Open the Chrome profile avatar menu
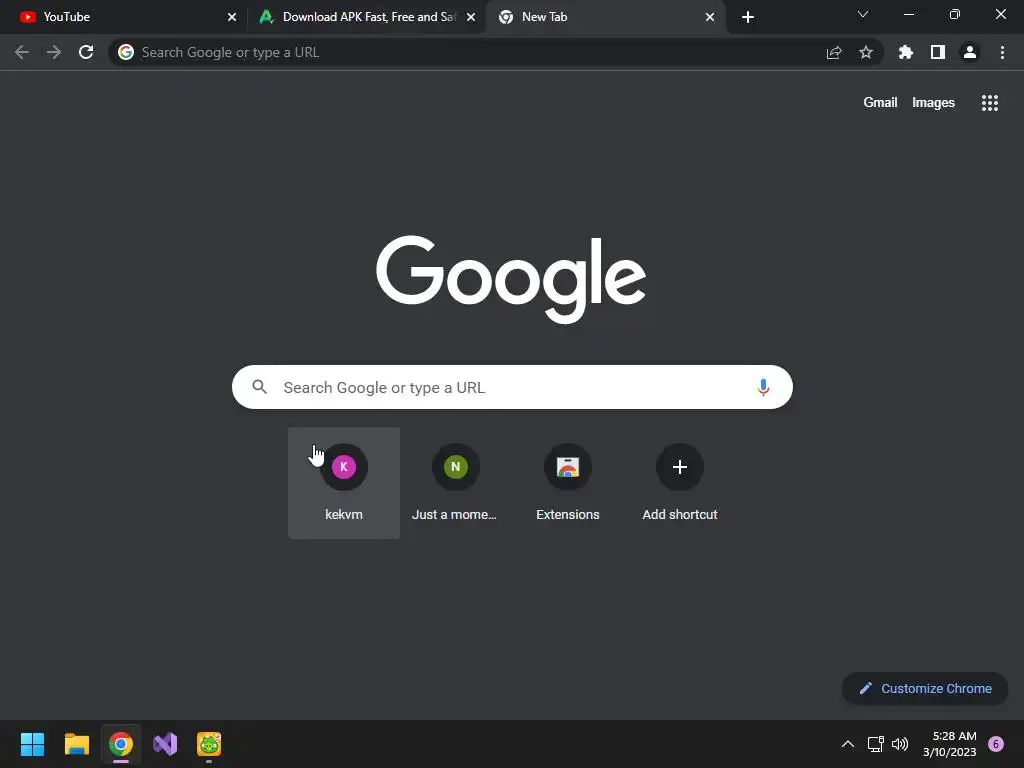1024x768 pixels. [970, 52]
